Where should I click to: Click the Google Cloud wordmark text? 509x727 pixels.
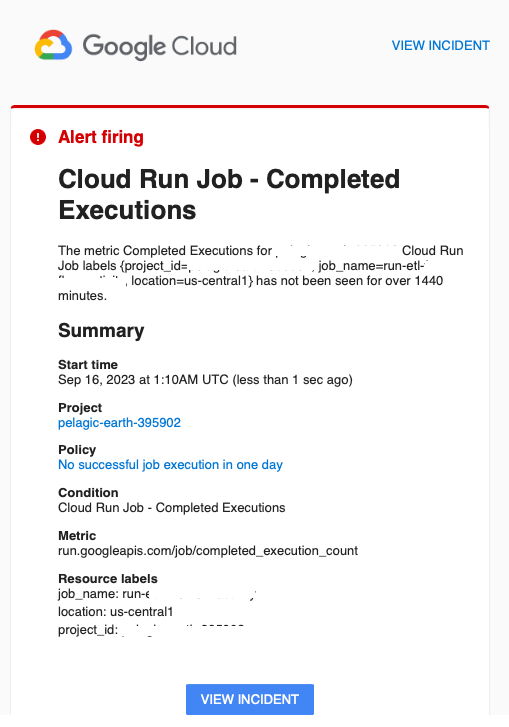[159, 46]
